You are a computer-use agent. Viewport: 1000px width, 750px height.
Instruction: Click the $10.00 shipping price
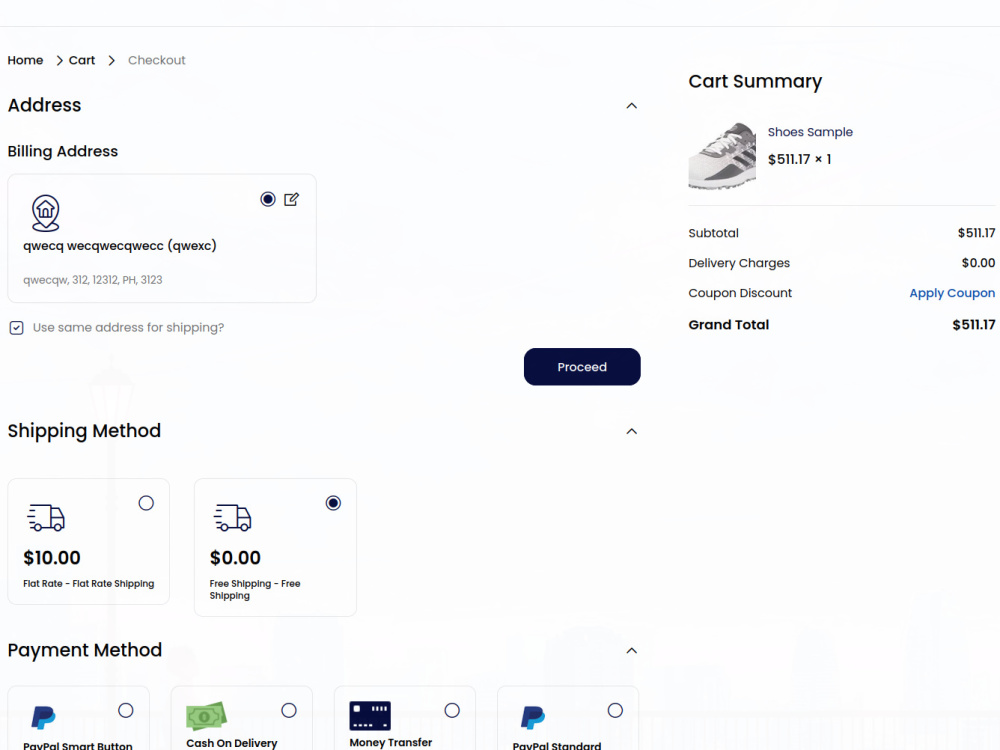(x=52, y=558)
